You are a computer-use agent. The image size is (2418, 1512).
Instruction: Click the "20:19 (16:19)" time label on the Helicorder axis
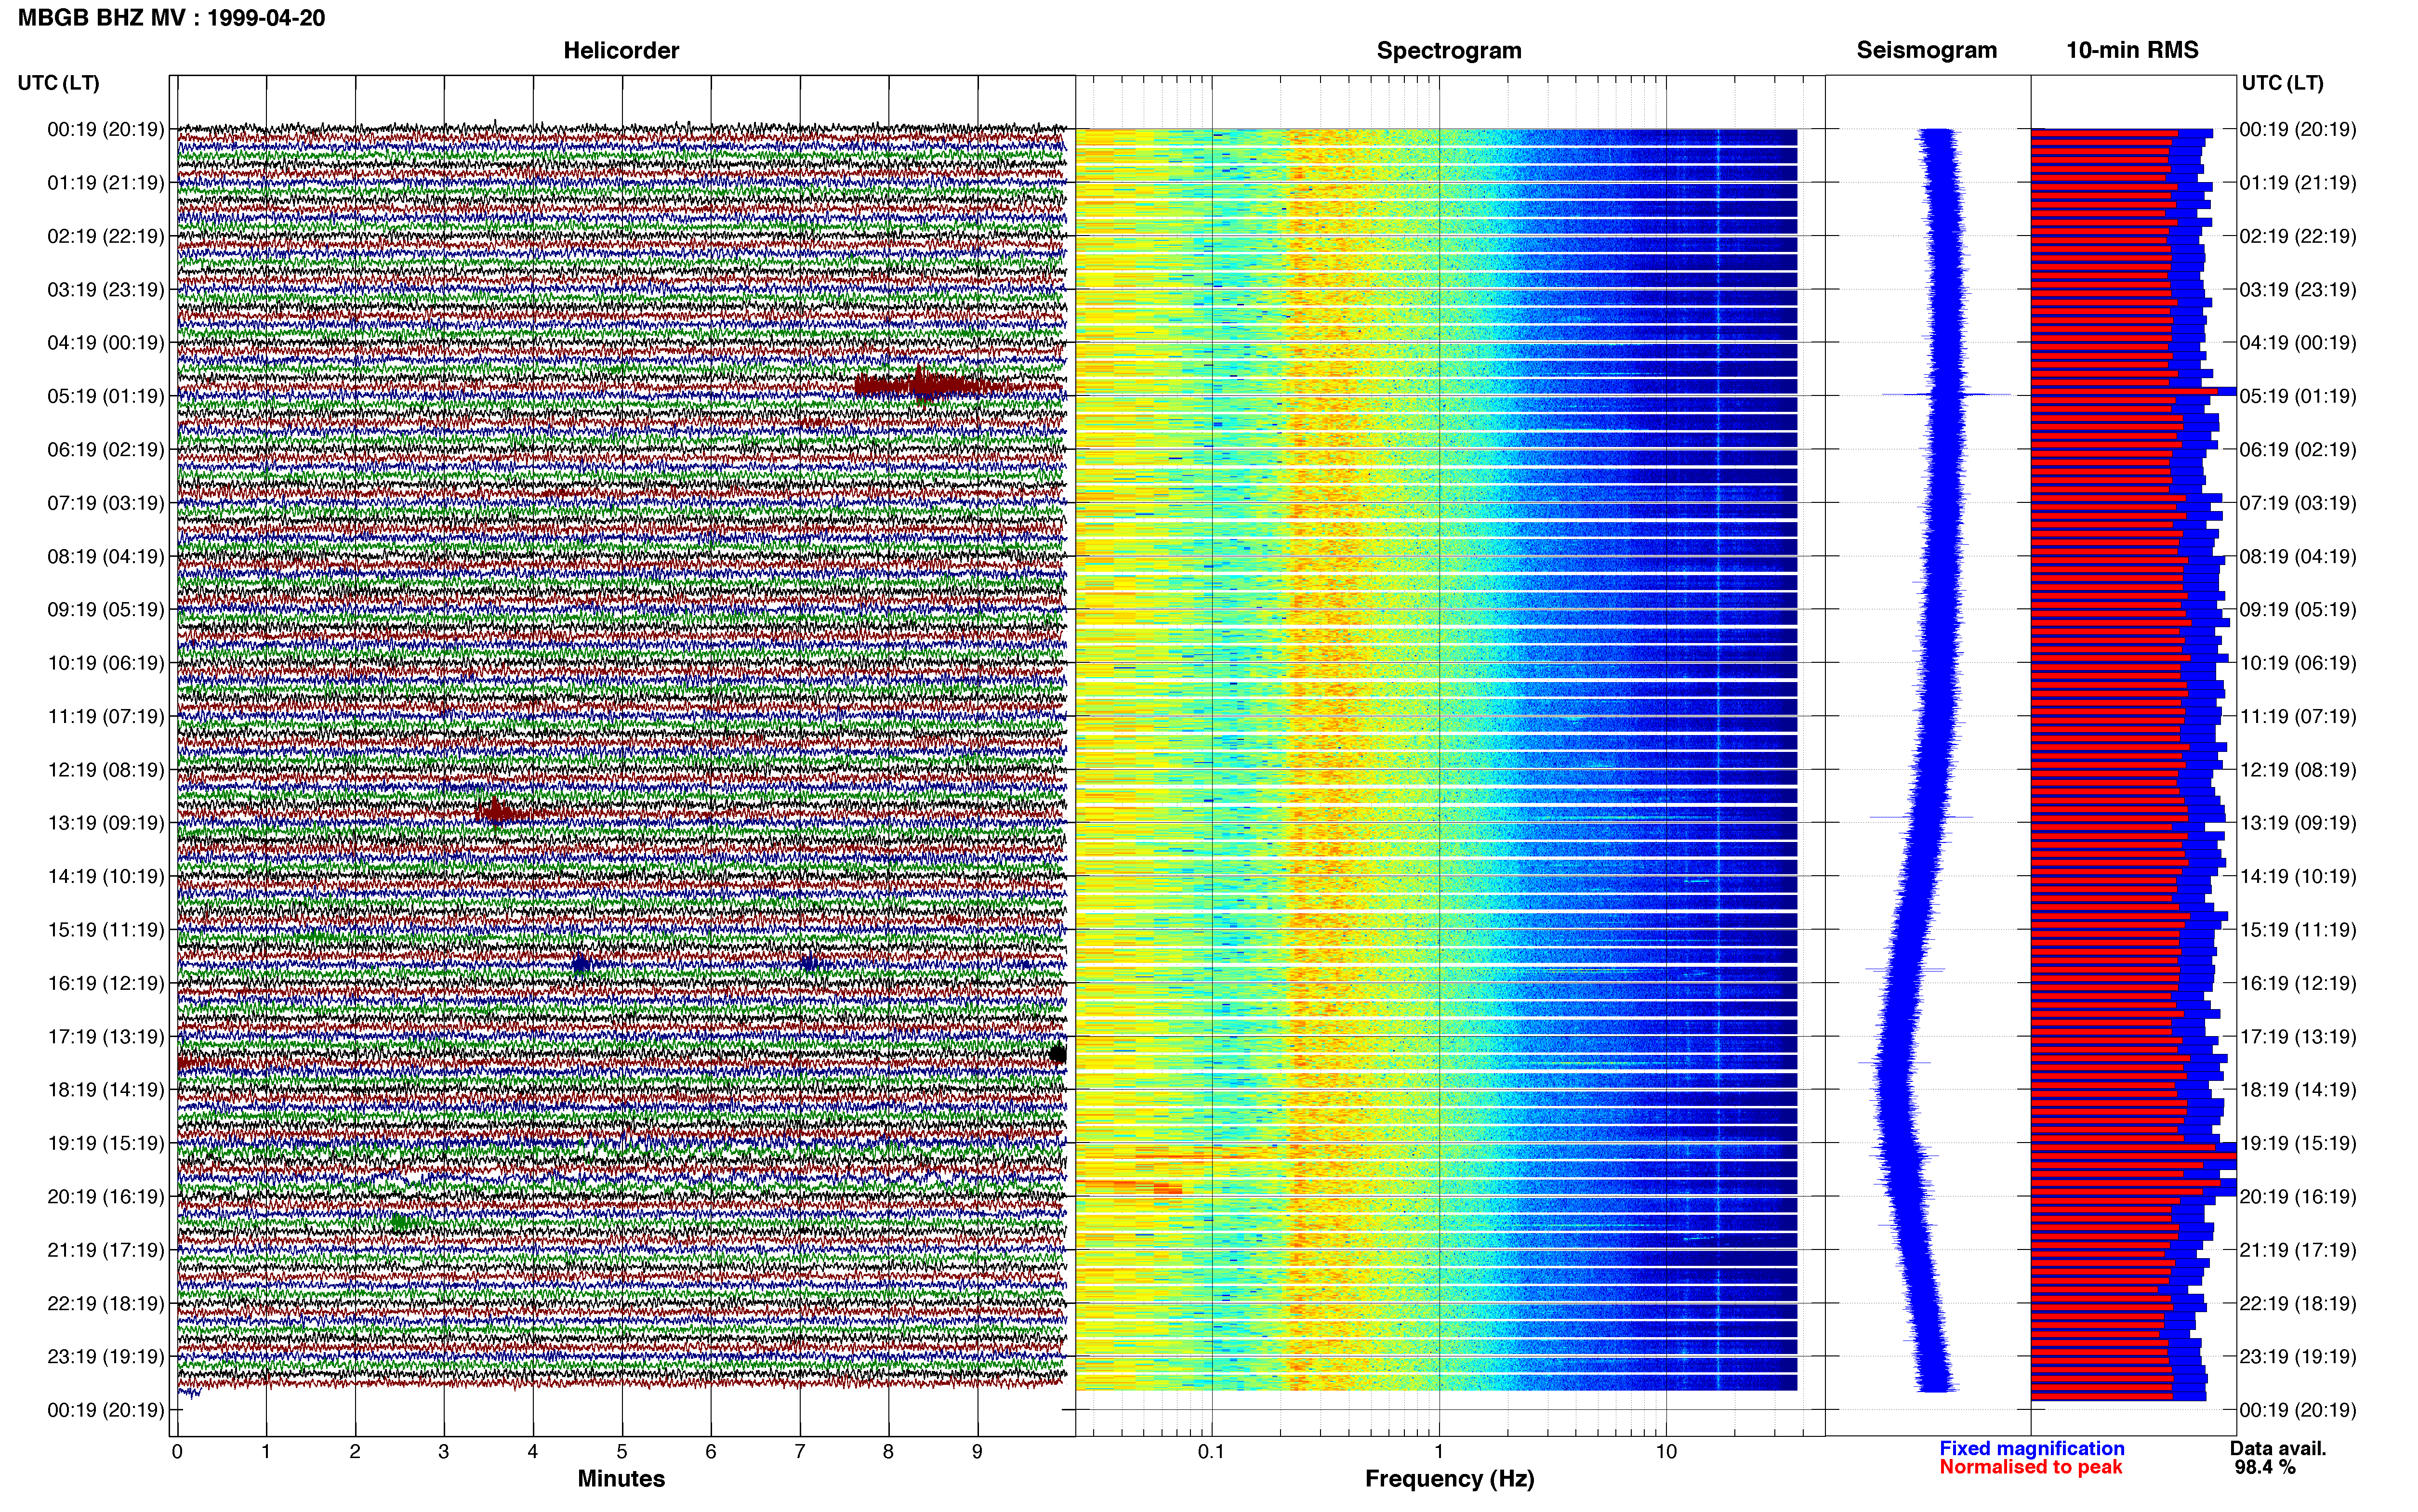tap(105, 1196)
